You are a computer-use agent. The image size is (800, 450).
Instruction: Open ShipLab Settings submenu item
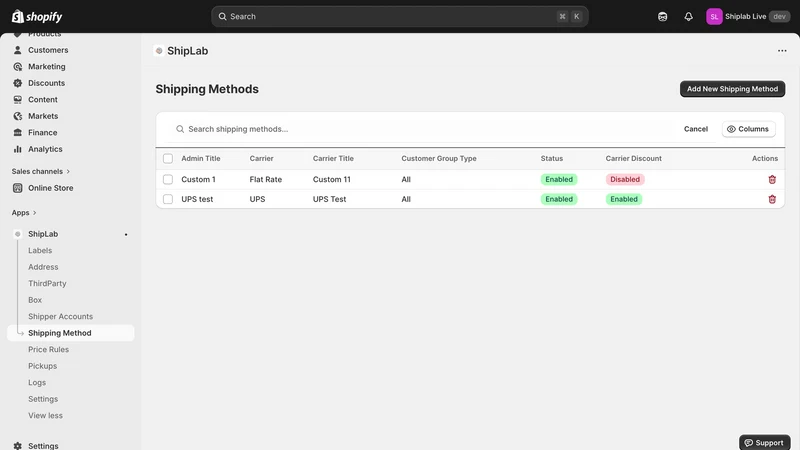pyautogui.click(x=43, y=399)
